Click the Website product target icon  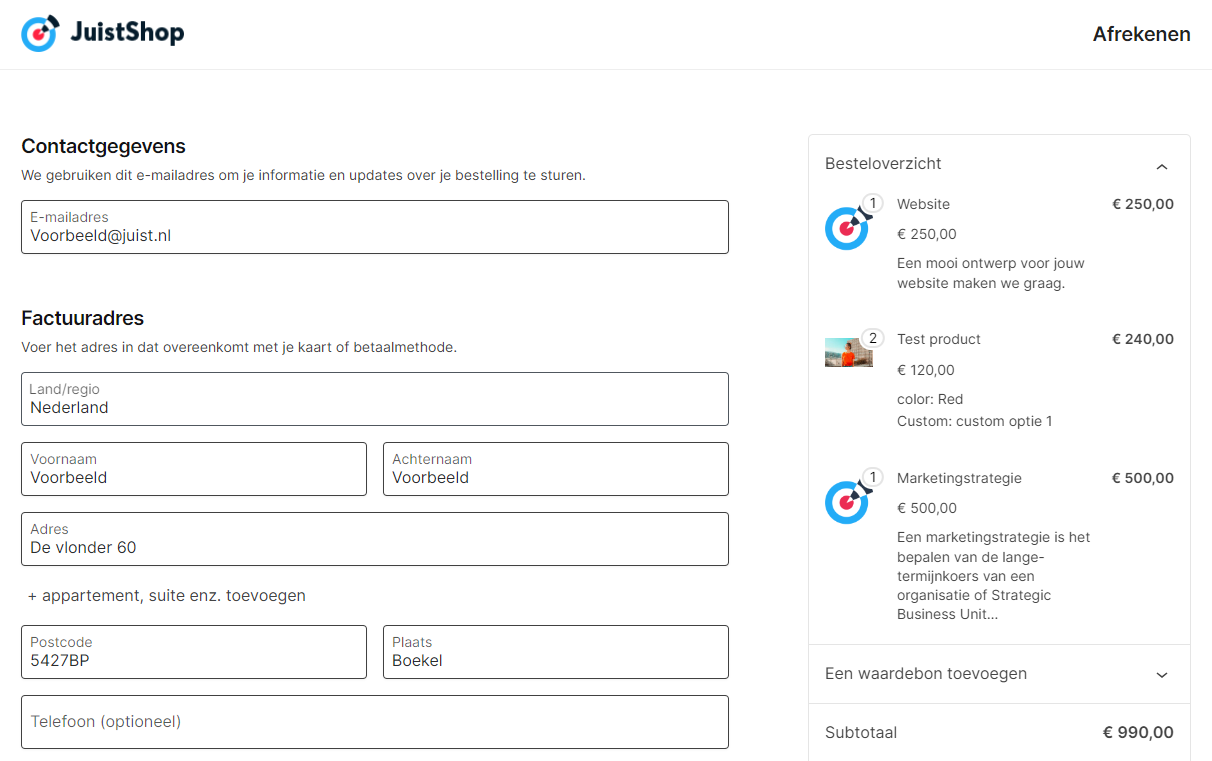pyautogui.click(x=846, y=228)
